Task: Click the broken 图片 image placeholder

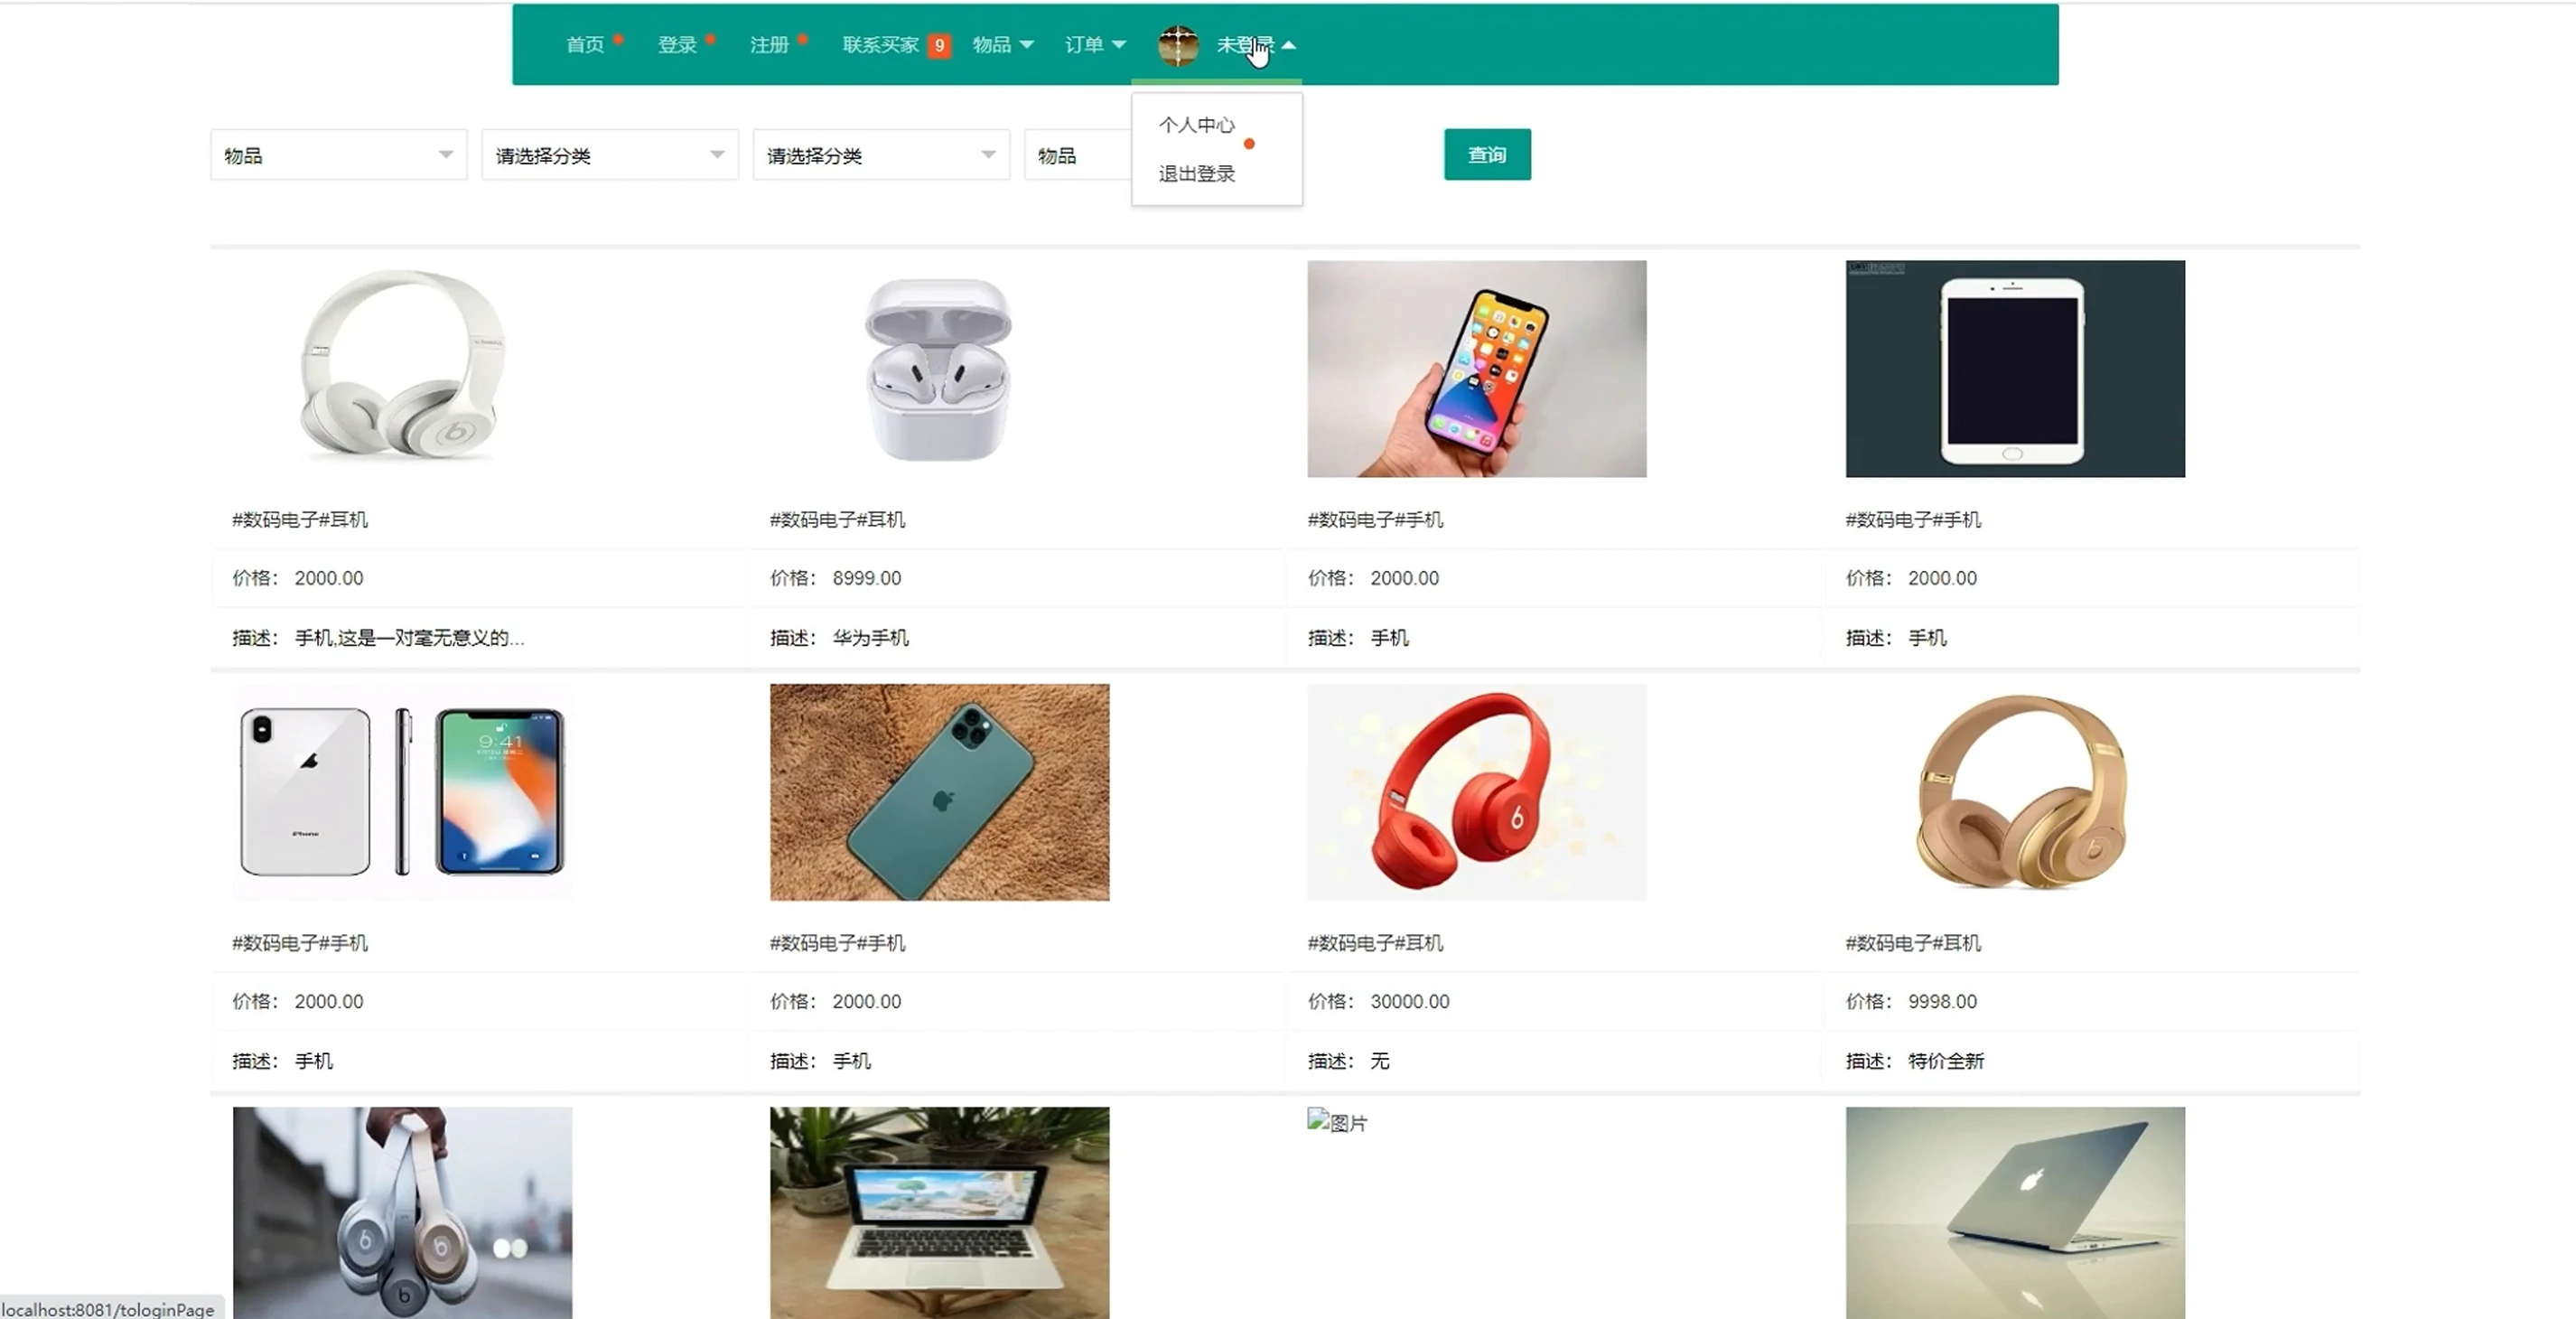Action: click(1336, 1122)
